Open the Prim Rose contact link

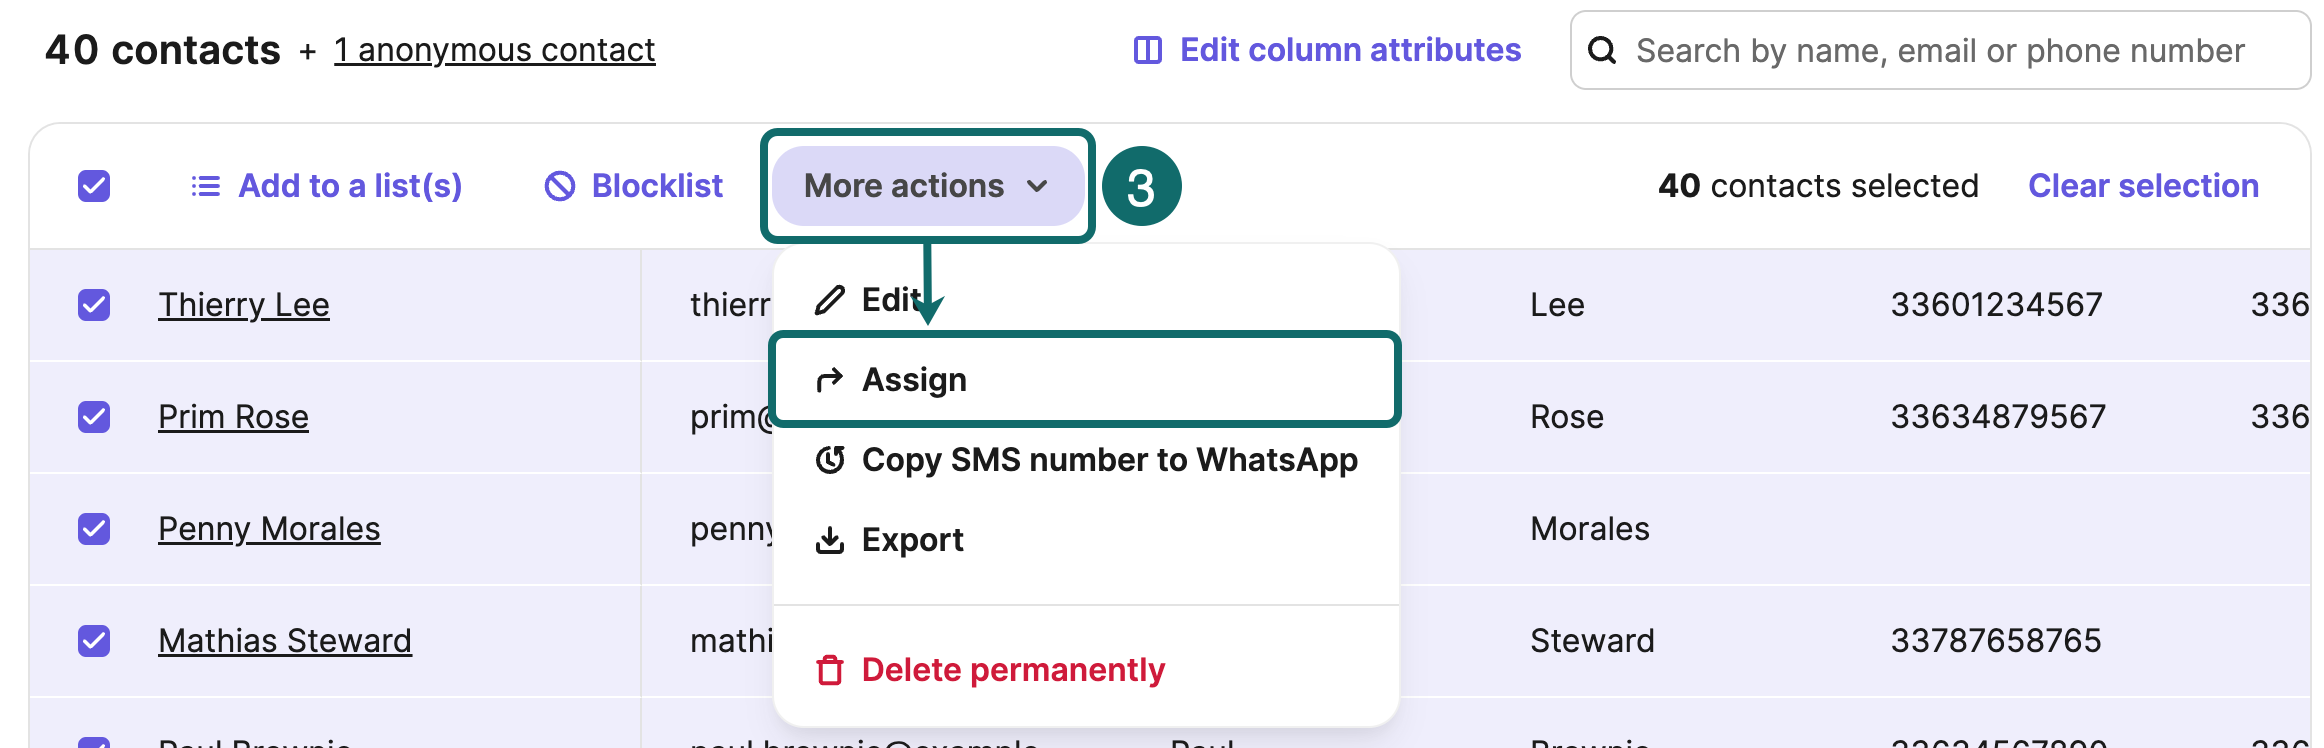[x=233, y=417]
